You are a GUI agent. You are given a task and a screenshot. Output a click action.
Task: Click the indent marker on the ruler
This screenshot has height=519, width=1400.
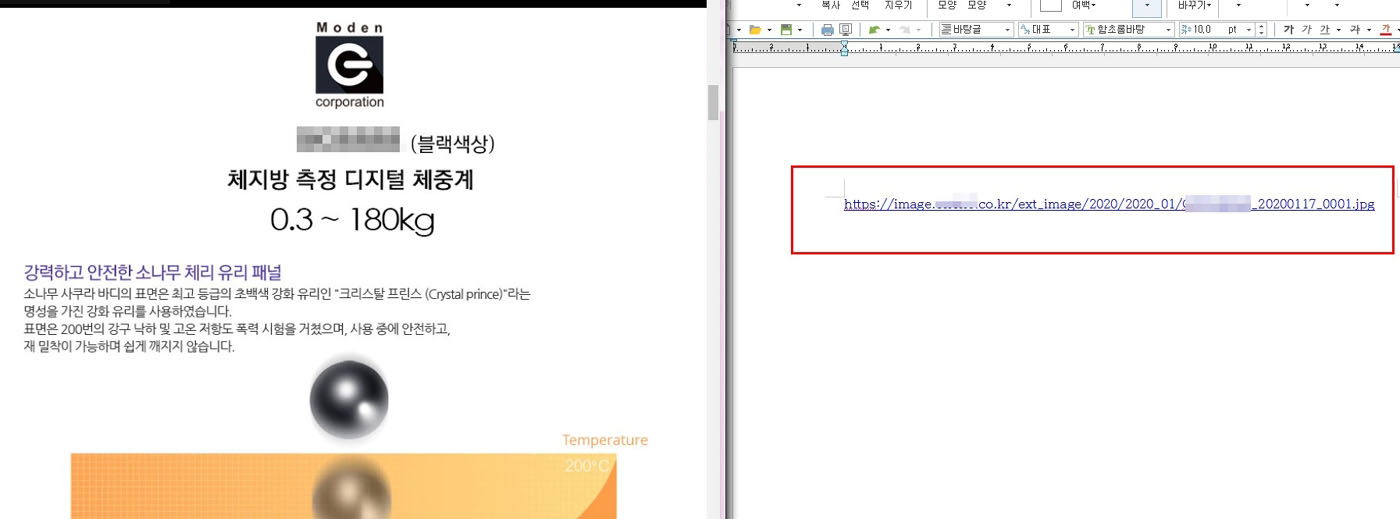tap(844, 47)
